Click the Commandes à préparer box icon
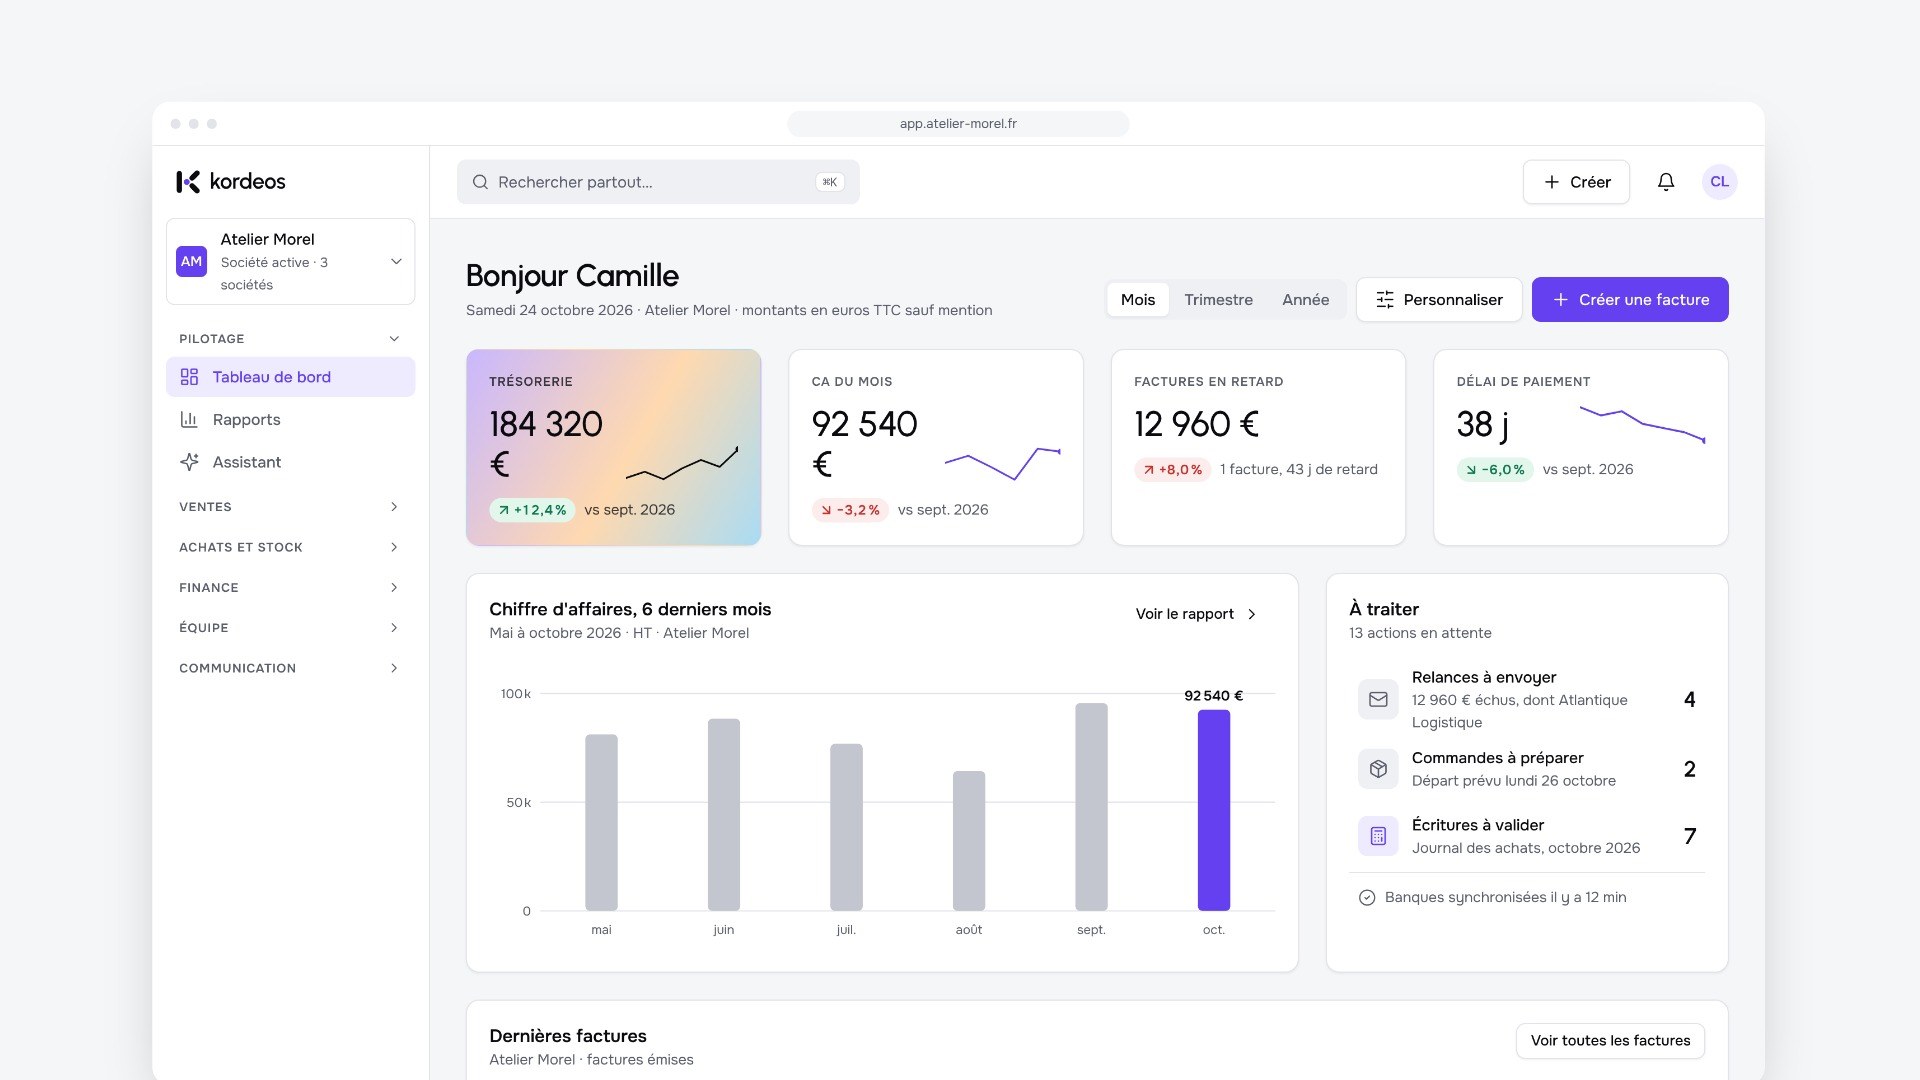Image resolution: width=1920 pixels, height=1080 pixels. (1378, 769)
